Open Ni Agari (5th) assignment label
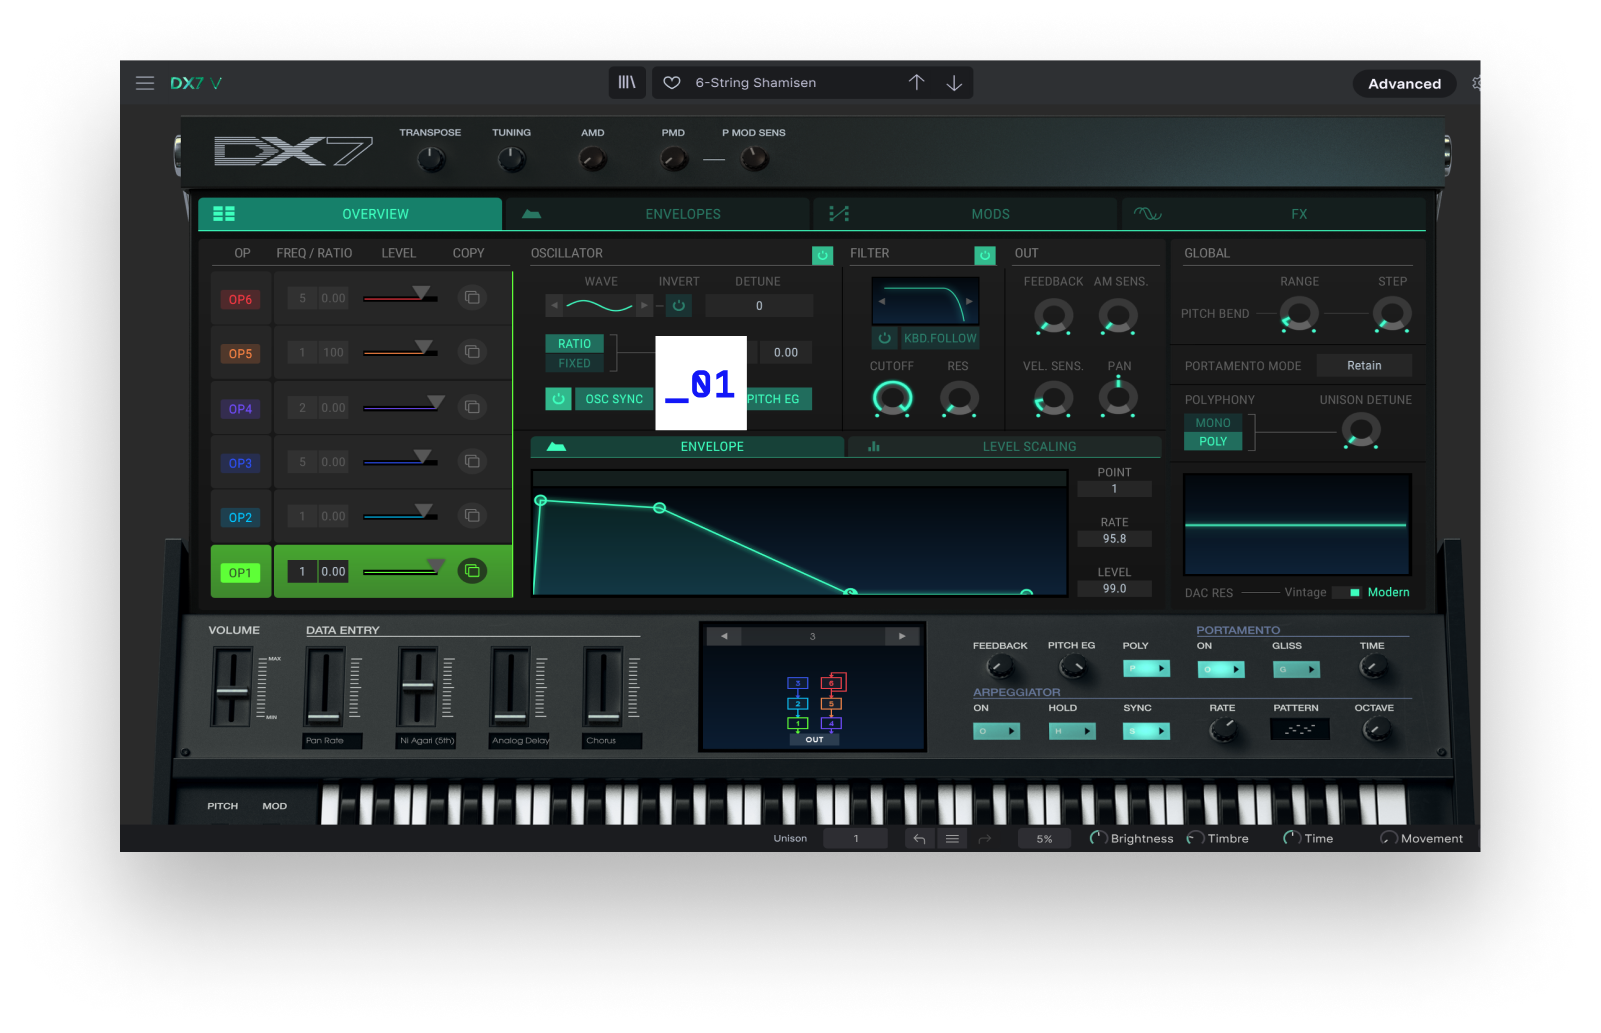The image size is (1601, 1033). point(426,741)
